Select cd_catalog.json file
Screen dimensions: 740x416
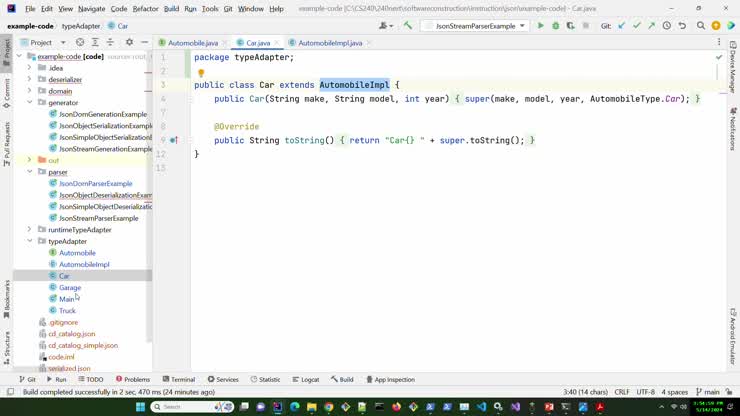tap(71, 334)
